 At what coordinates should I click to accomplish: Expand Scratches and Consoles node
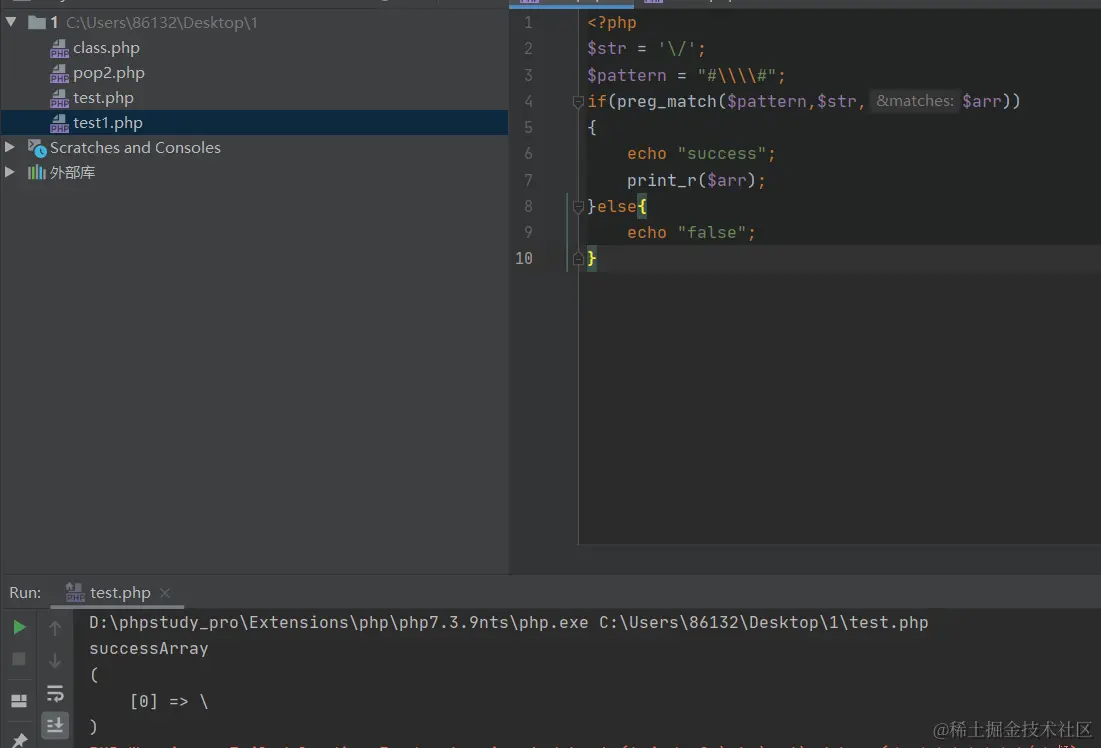pyautogui.click(x=10, y=147)
